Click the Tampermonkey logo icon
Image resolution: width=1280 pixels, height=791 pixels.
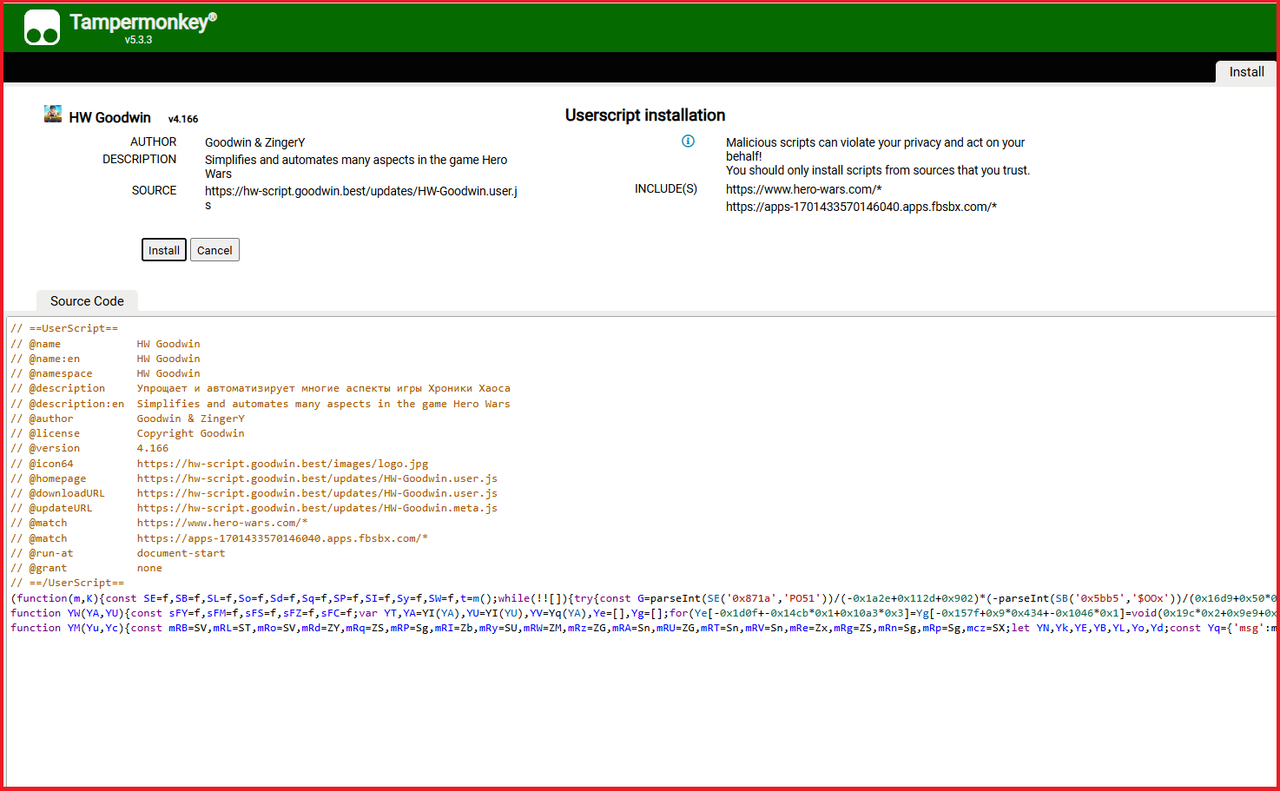43,27
